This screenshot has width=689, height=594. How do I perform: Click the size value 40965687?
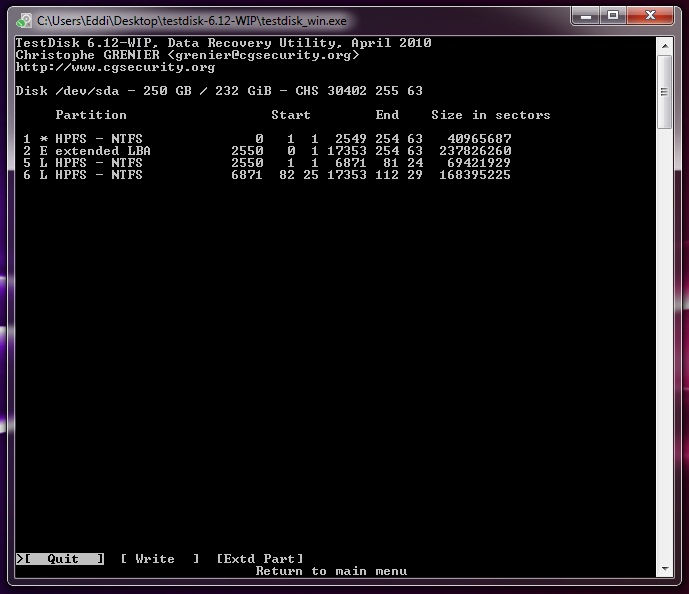pyautogui.click(x=479, y=139)
